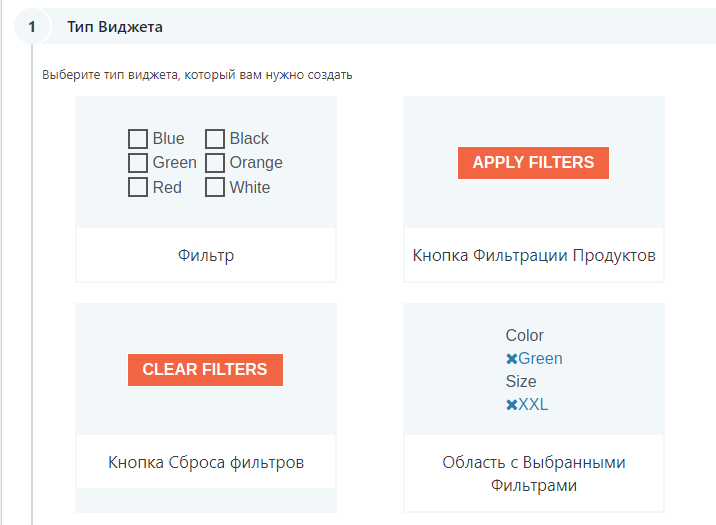Remove the Green color filter x icon

(511, 359)
